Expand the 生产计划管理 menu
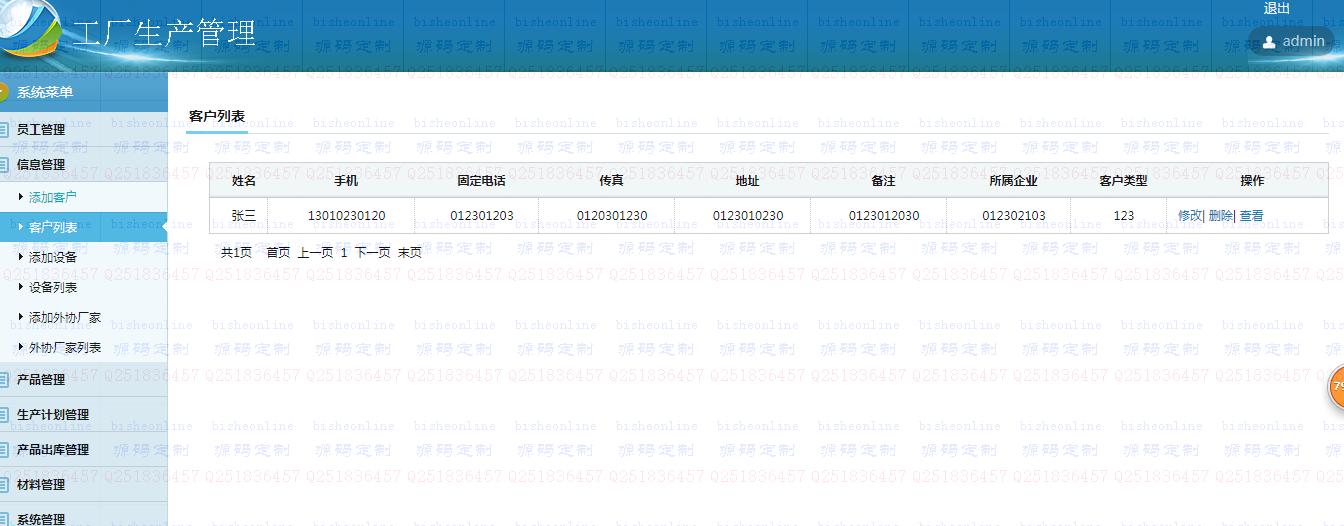 (x=84, y=414)
